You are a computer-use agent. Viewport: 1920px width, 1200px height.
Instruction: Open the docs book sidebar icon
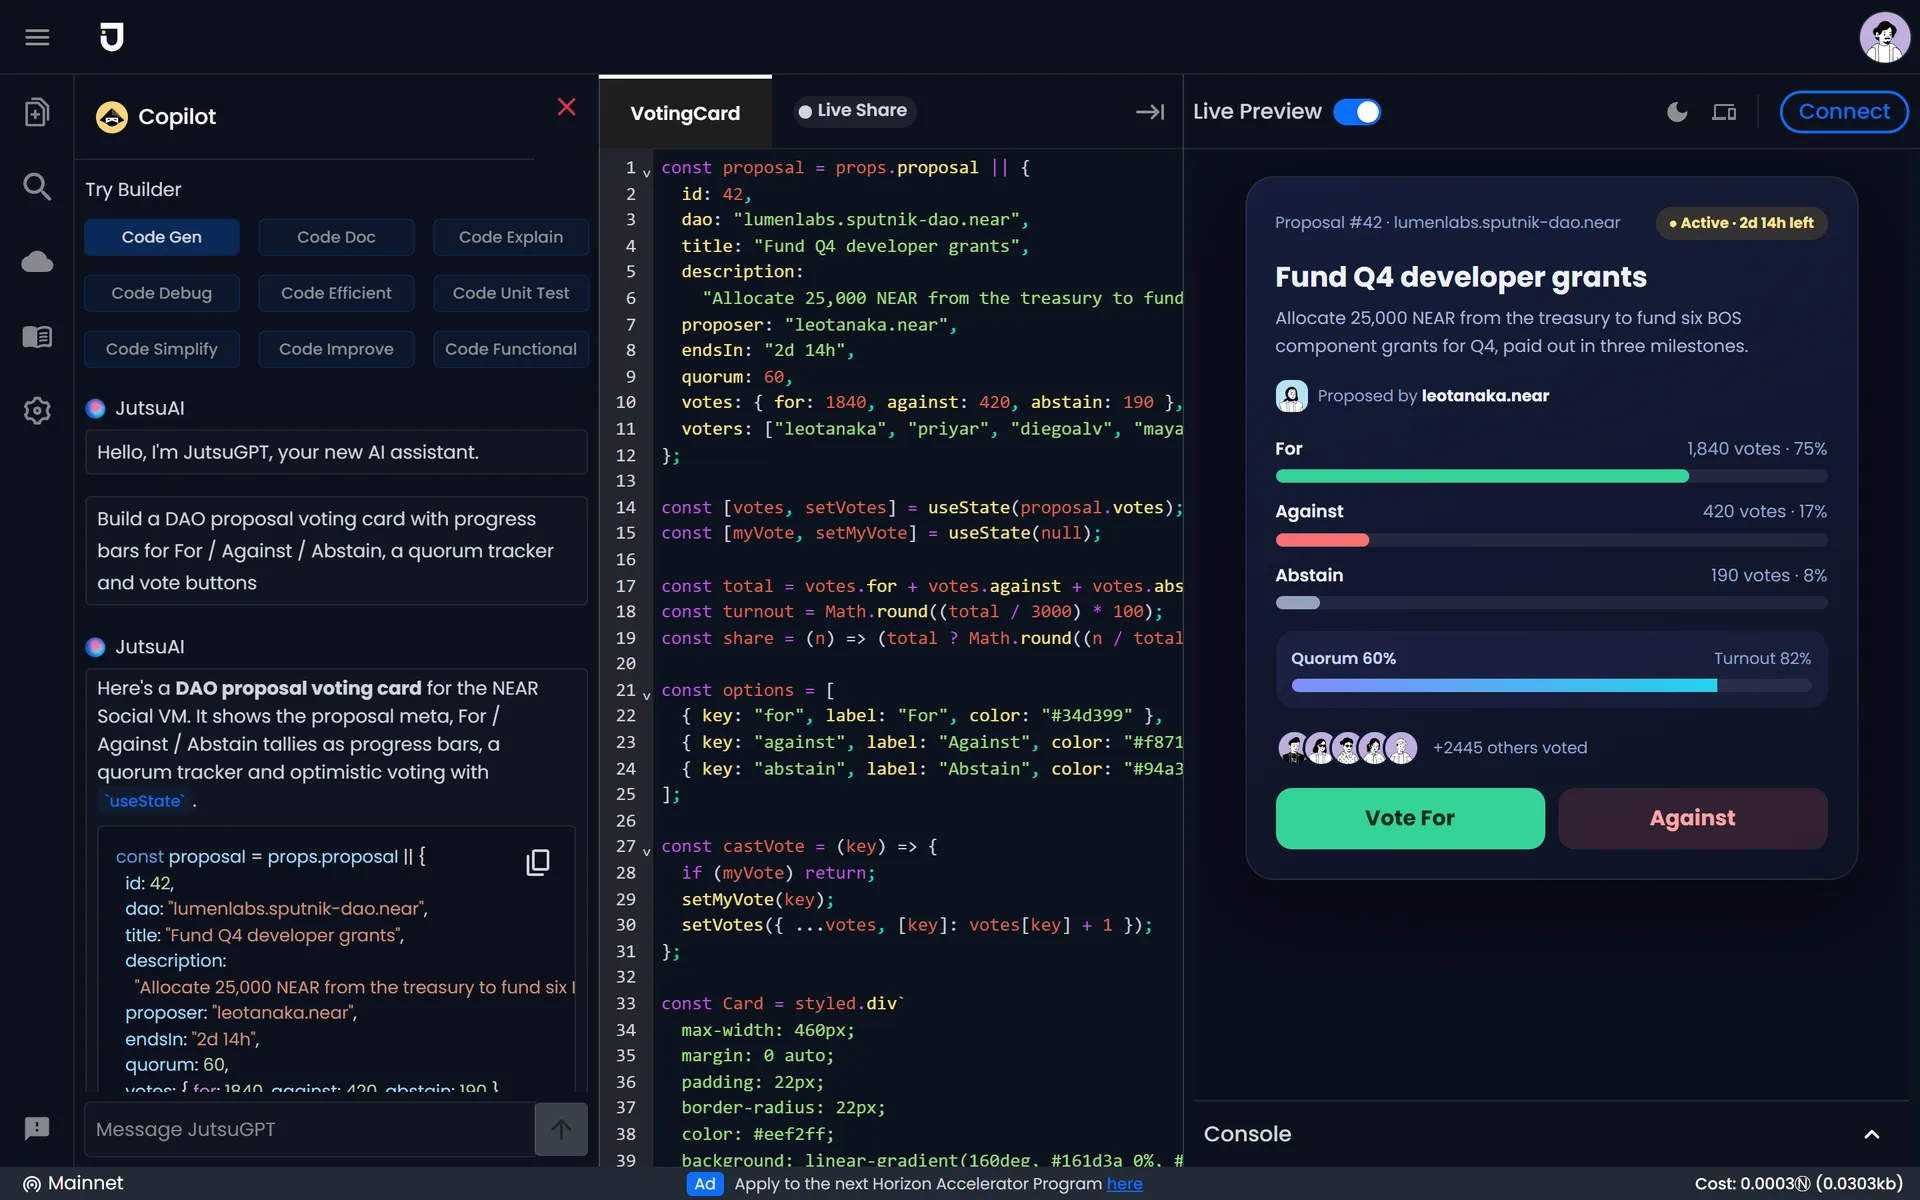pyautogui.click(x=37, y=337)
